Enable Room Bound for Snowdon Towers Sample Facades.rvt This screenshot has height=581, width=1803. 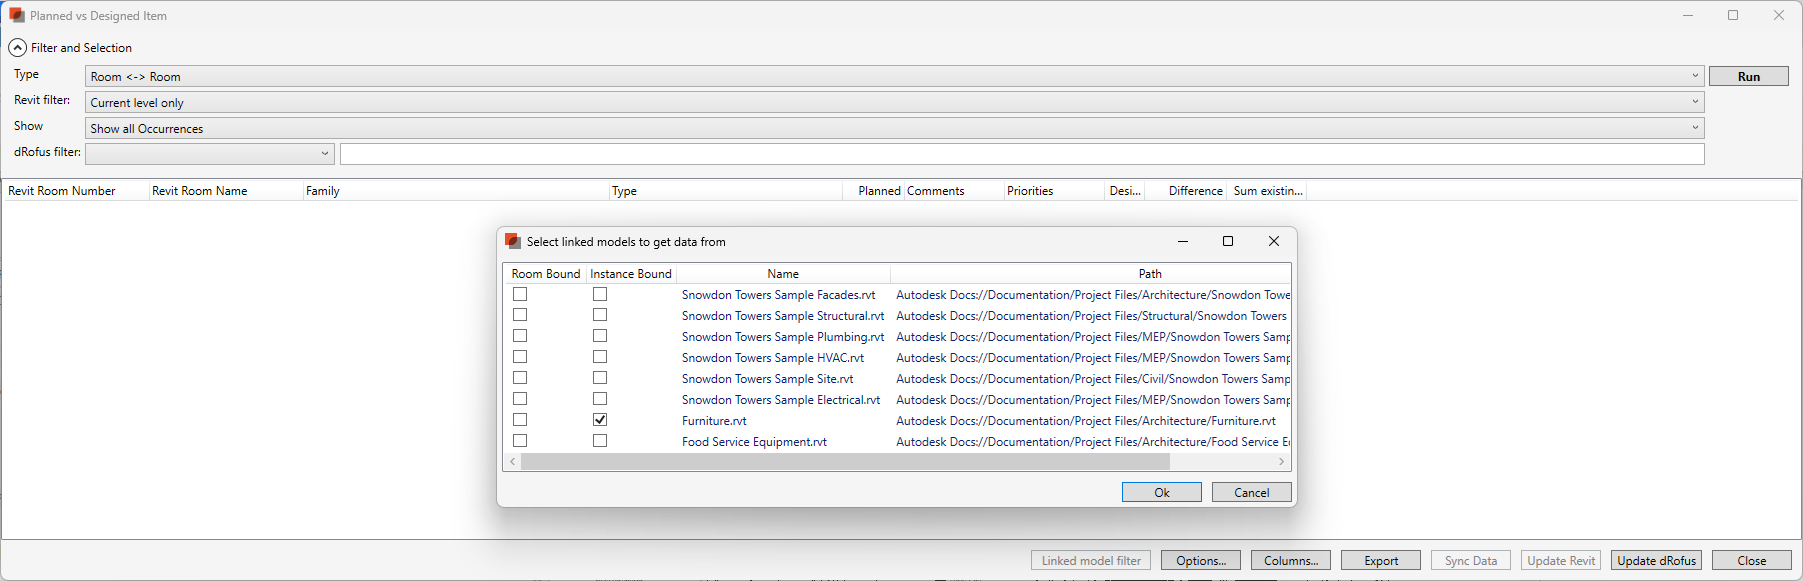pyautogui.click(x=520, y=294)
